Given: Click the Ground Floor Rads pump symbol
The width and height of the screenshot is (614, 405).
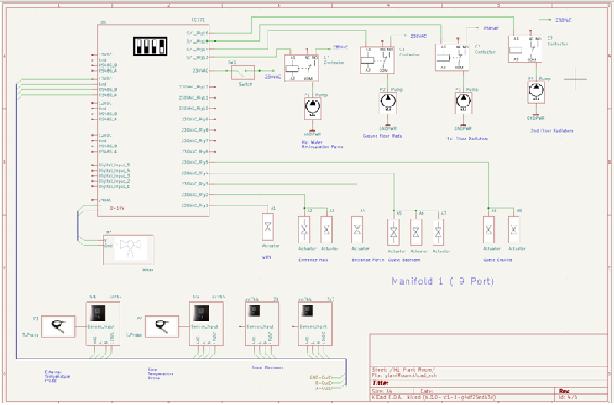Looking at the screenshot, I should (x=388, y=103).
